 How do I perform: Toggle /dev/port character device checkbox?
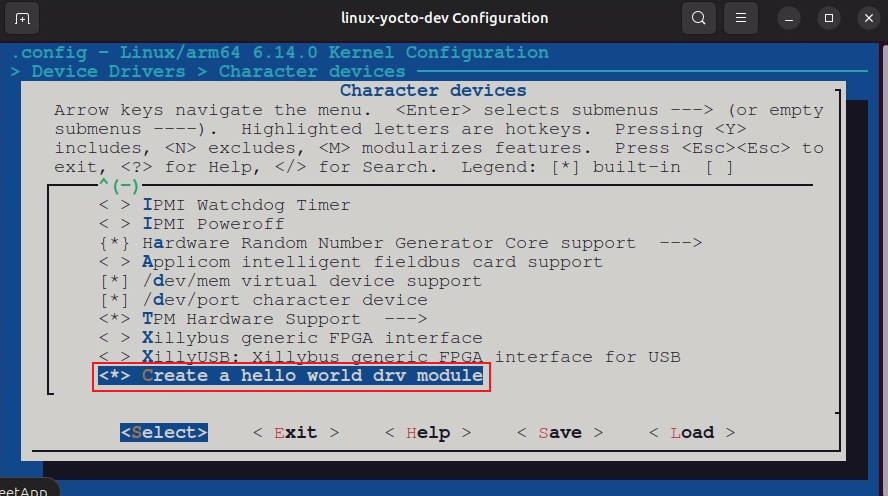pos(114,300)
